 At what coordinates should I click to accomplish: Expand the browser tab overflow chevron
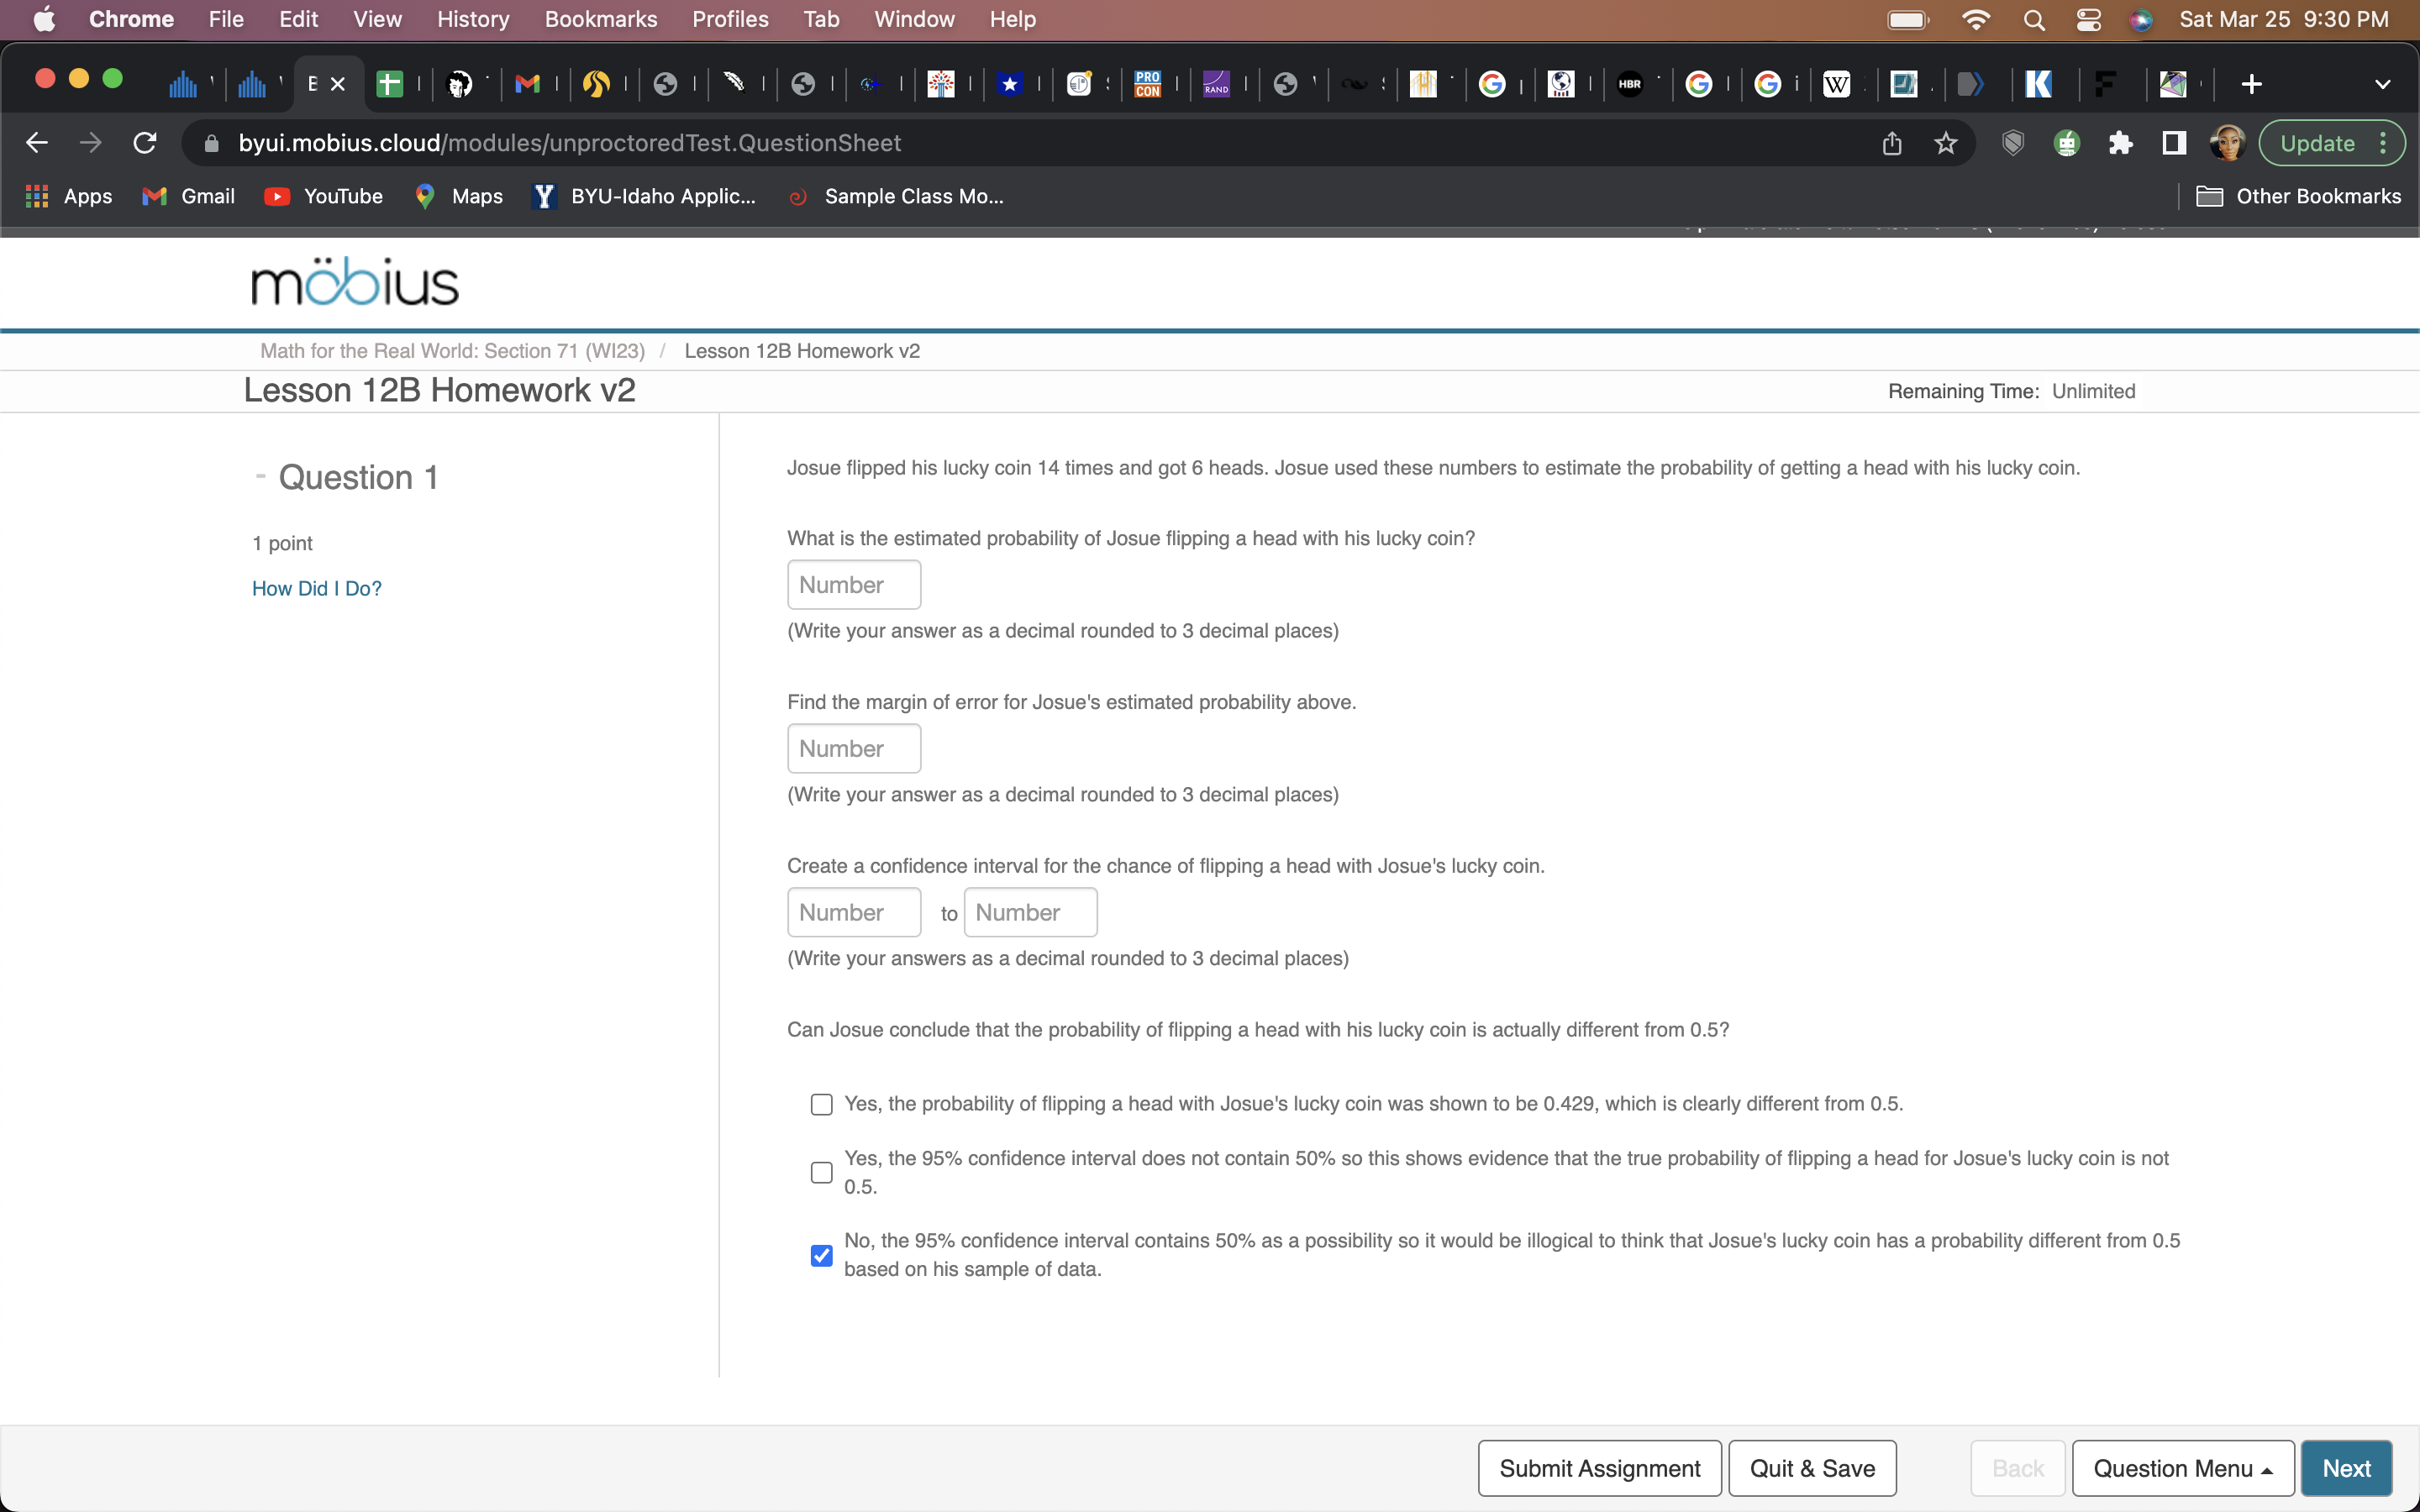[x=2383, y=84]
